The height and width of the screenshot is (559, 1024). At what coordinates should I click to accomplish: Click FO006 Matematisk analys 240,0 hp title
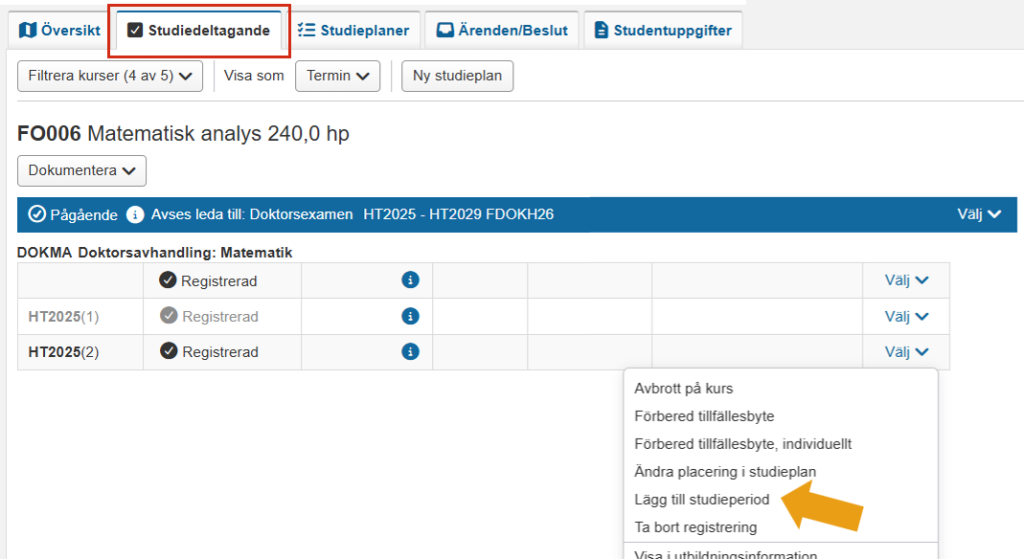[x=183, y=133]
